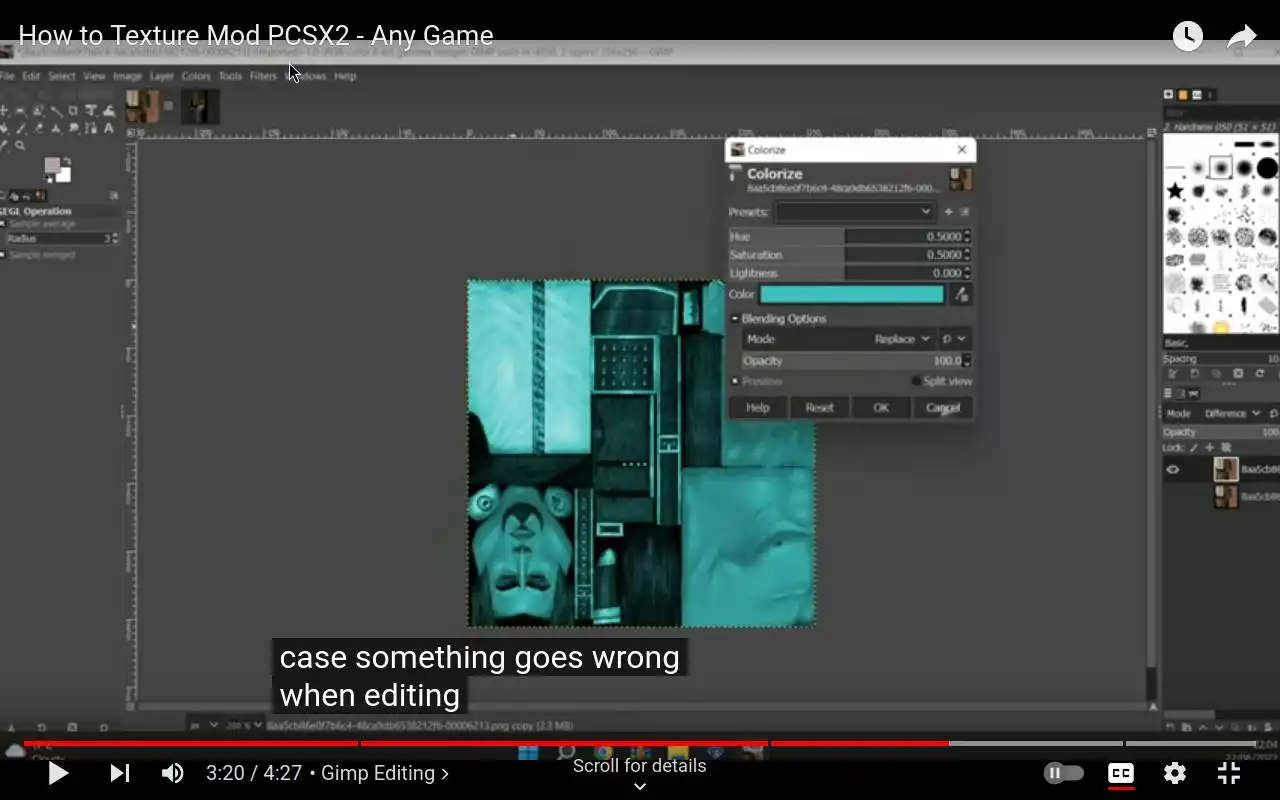Add video to Watch later
The height and width of the screenshot is (800, 1280).
coord(1187,37)
